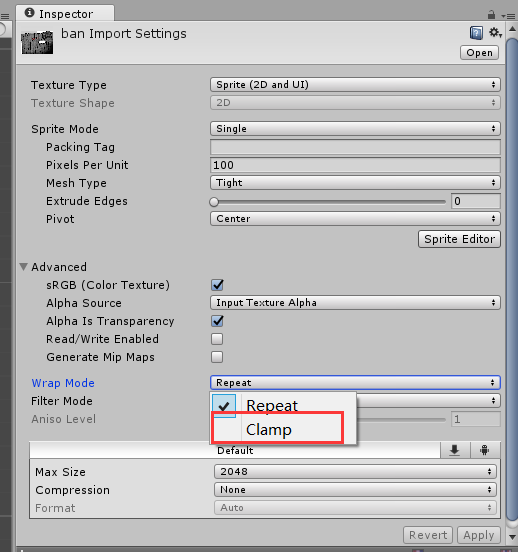Viewport: 518px width, 552px height.
Task: Click the ban texture thumbnail preview
Action: (x=37, y=43)
